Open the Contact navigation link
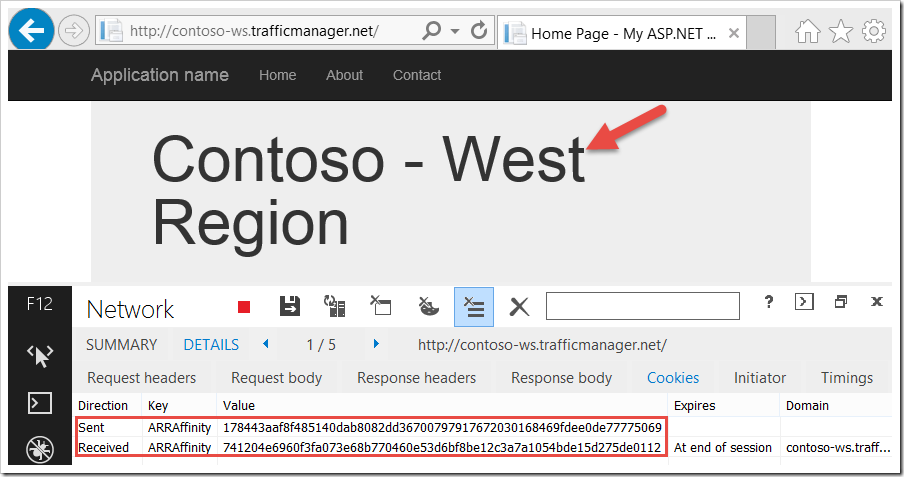The height and width of the screenshot is (477, 904). coord(417,75)
